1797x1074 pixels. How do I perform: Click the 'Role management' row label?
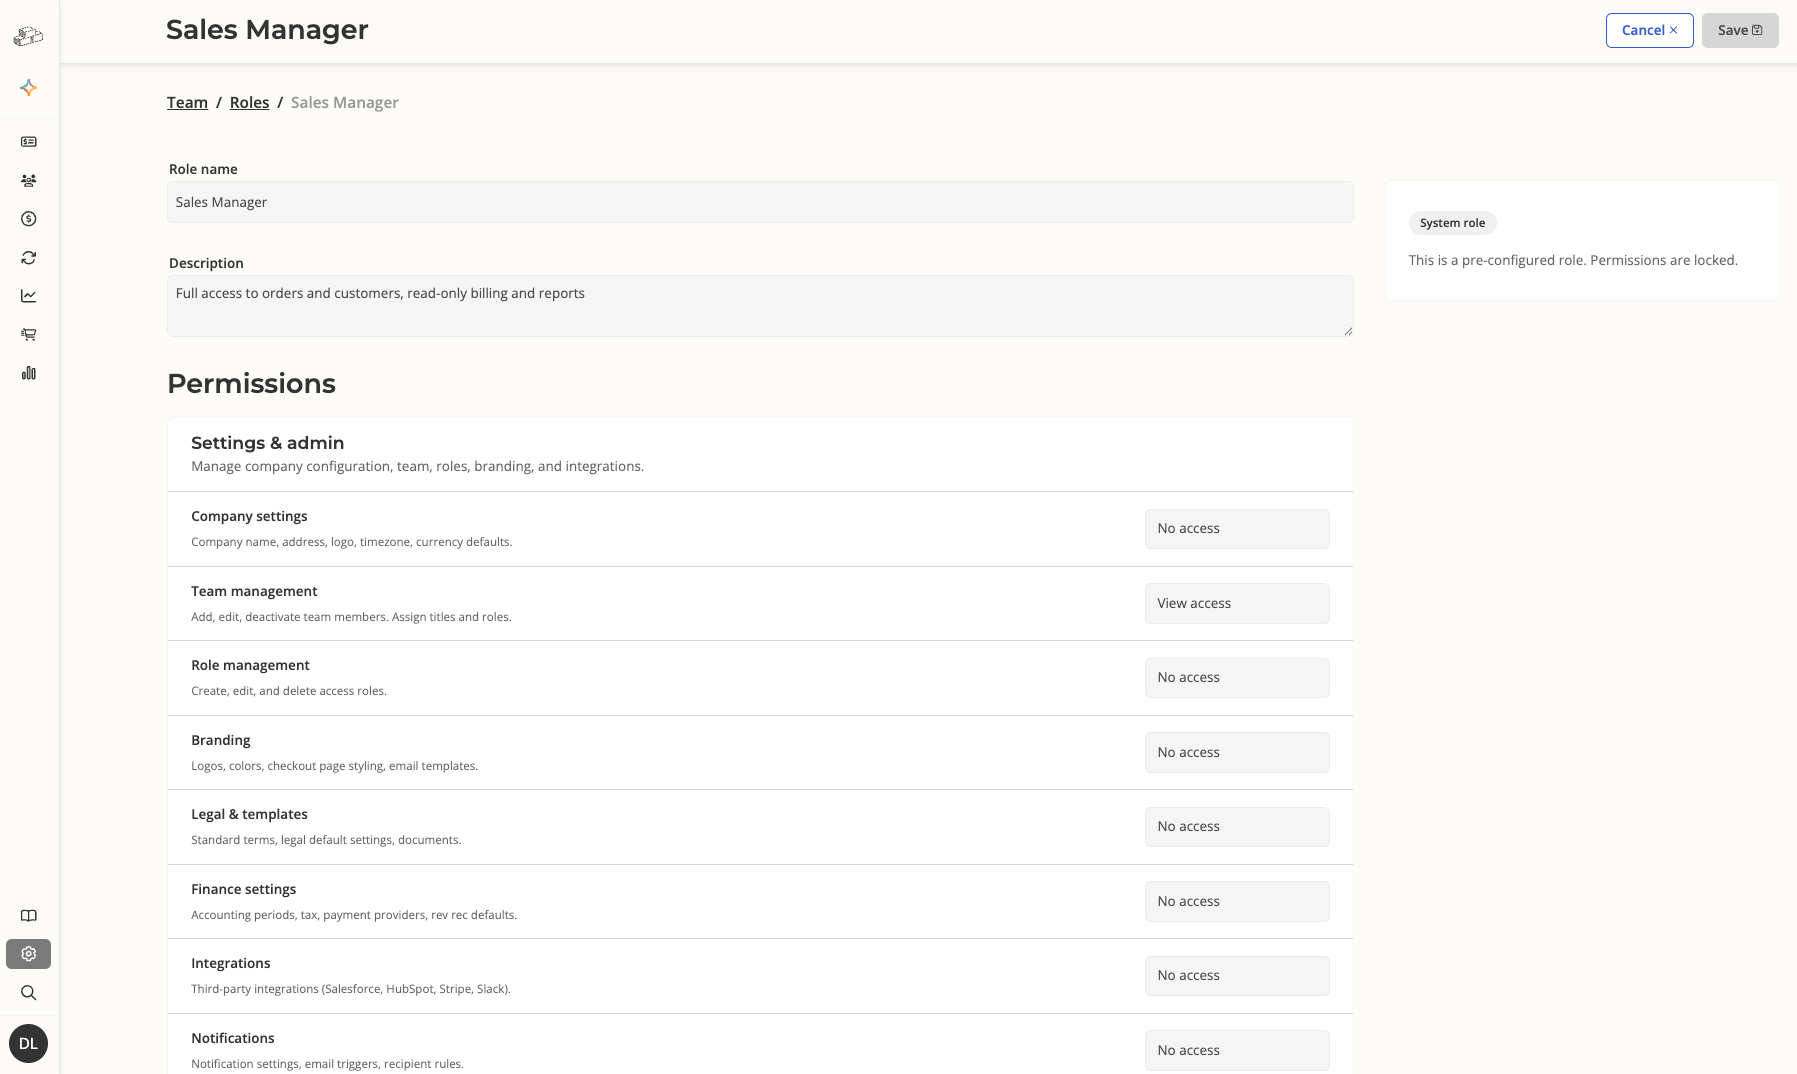point(250,665)
